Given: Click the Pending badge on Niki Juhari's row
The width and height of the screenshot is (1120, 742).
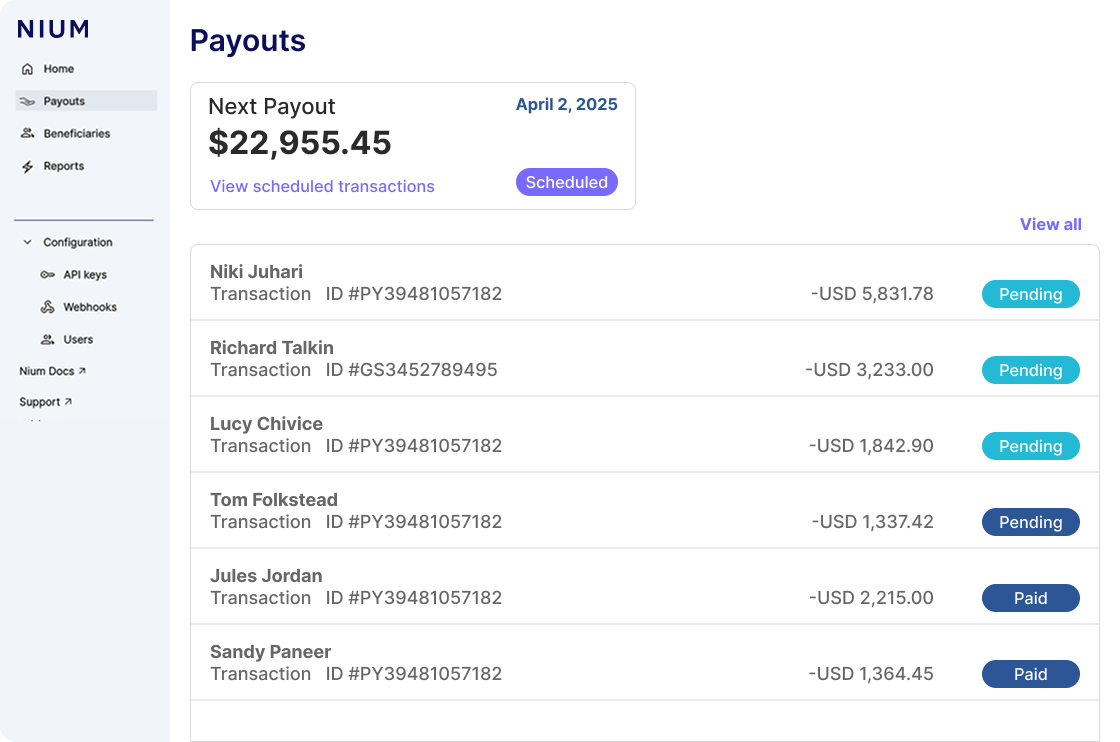Looking at the screenshot, I should (1031, 294).
